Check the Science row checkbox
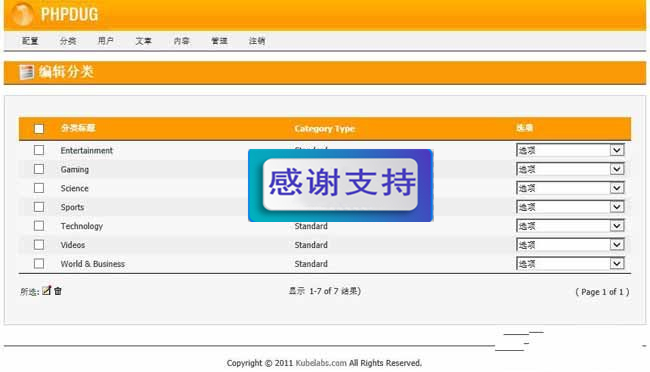The width and height of the screenshot is (650, 372). click(39, 188)
